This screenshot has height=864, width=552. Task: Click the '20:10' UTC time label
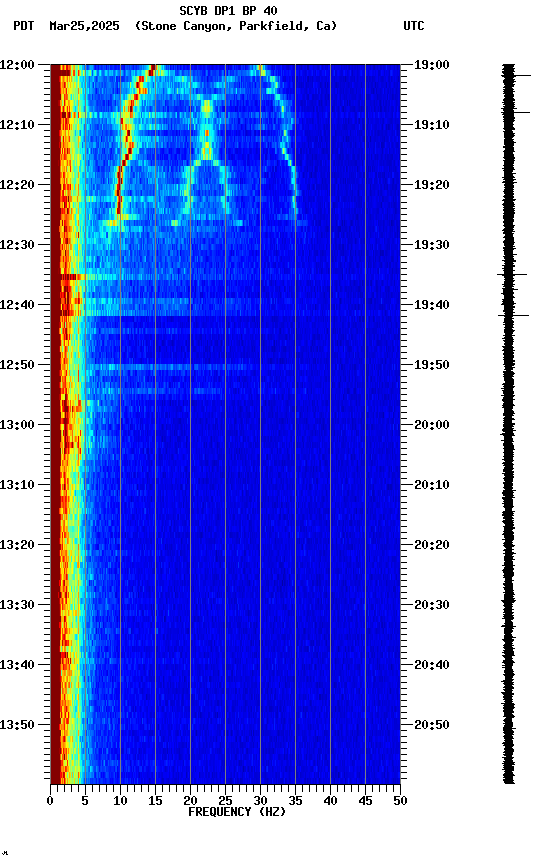(x=432, y=485)
